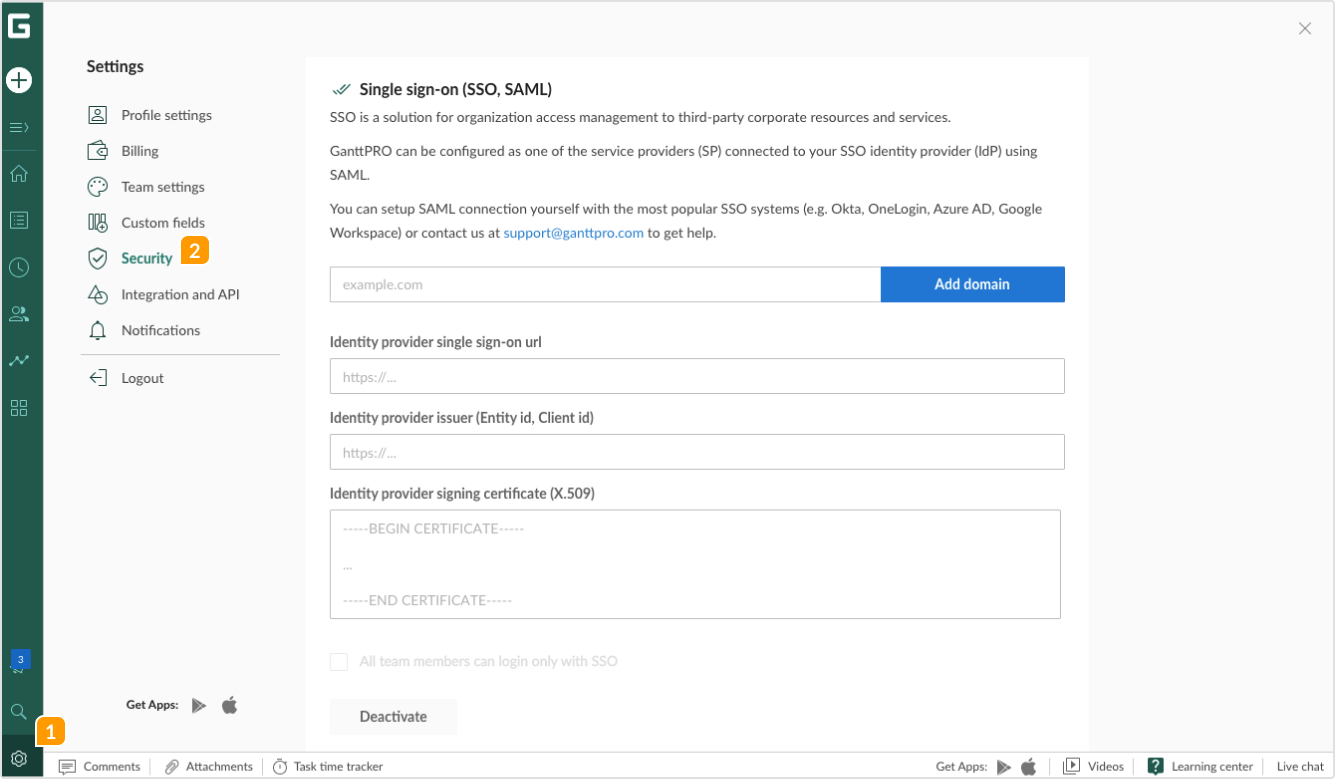Image resolution: width=1335 pixels, height=779 pixels.
Task: Click the Profile settings person icon
Action: pyautogui.click(x=97, y=115)
